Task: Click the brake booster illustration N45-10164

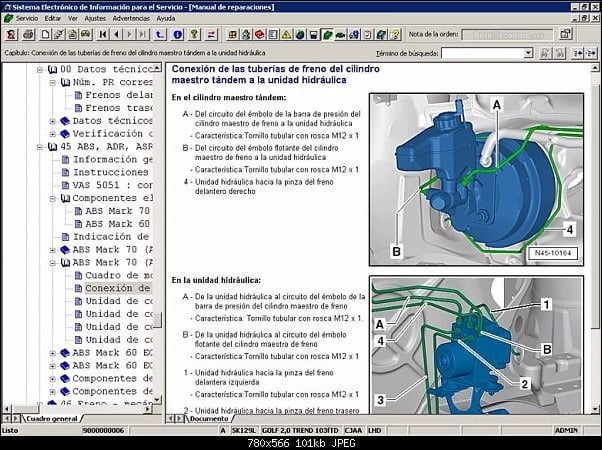Action: point(476,179)
